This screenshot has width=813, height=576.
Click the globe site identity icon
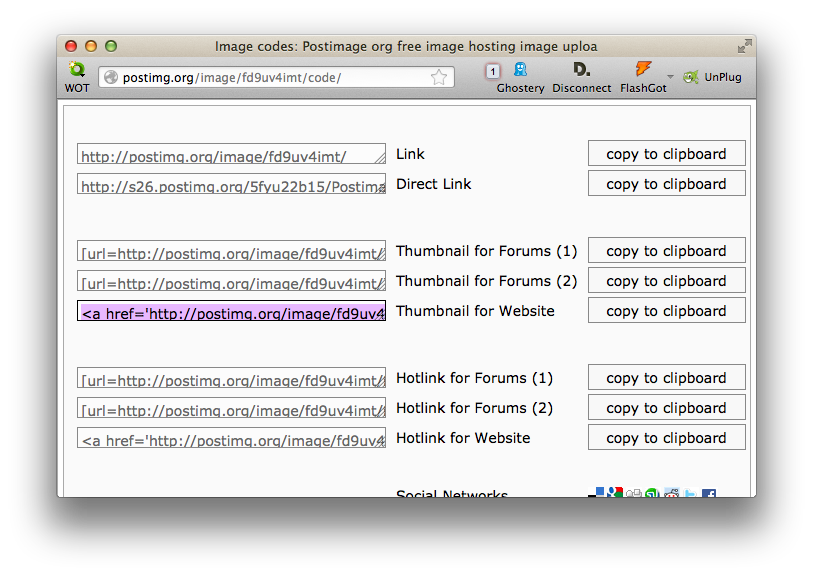click(x=111, y=77)
